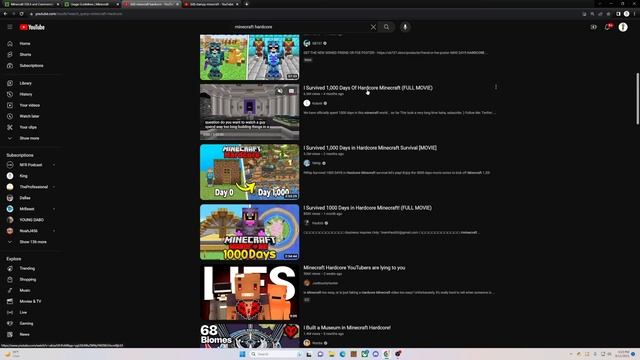Screen dimensions: 640x360
Task: Switch to the second browser tab
Action: pos(92,4)
